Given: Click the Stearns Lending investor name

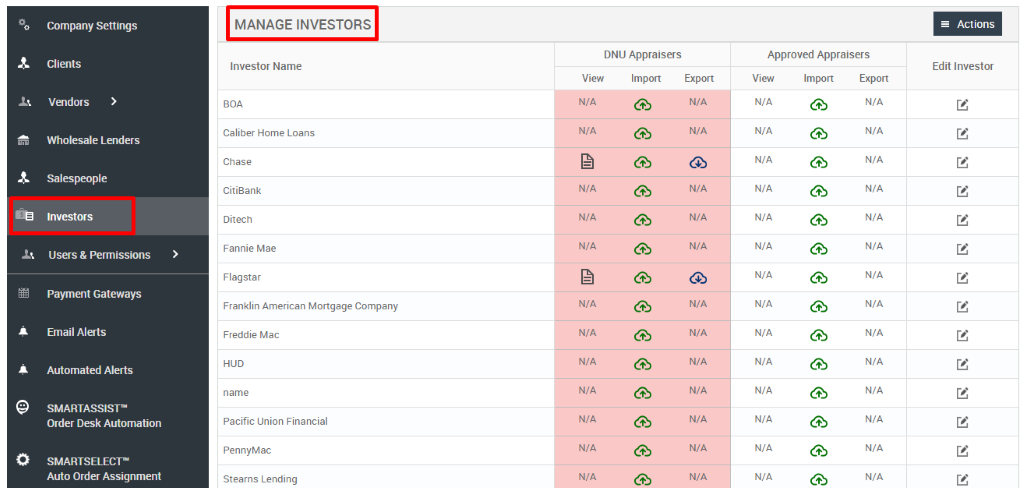Looking at the screenshot, I should 260,480.
